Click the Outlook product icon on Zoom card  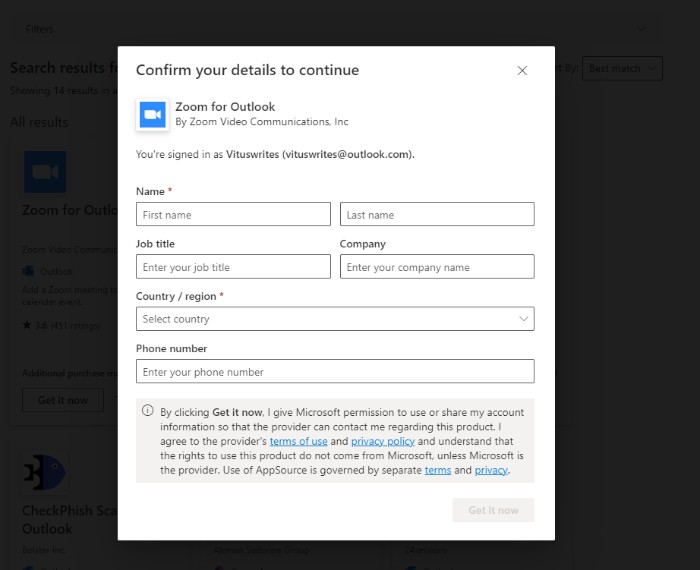[28, 271]
